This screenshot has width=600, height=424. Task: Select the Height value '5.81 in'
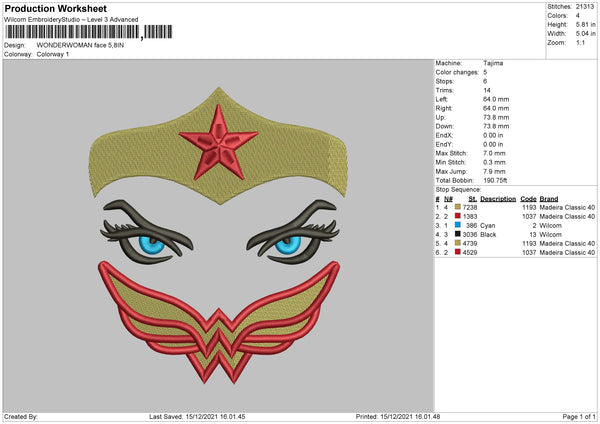[x=585, y=24]
